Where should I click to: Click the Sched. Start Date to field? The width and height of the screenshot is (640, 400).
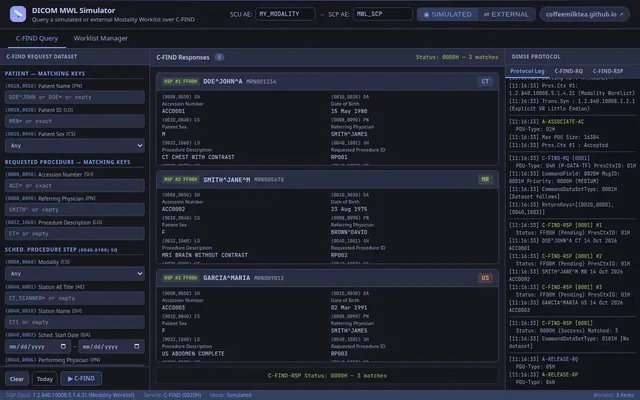pos(111,347)
